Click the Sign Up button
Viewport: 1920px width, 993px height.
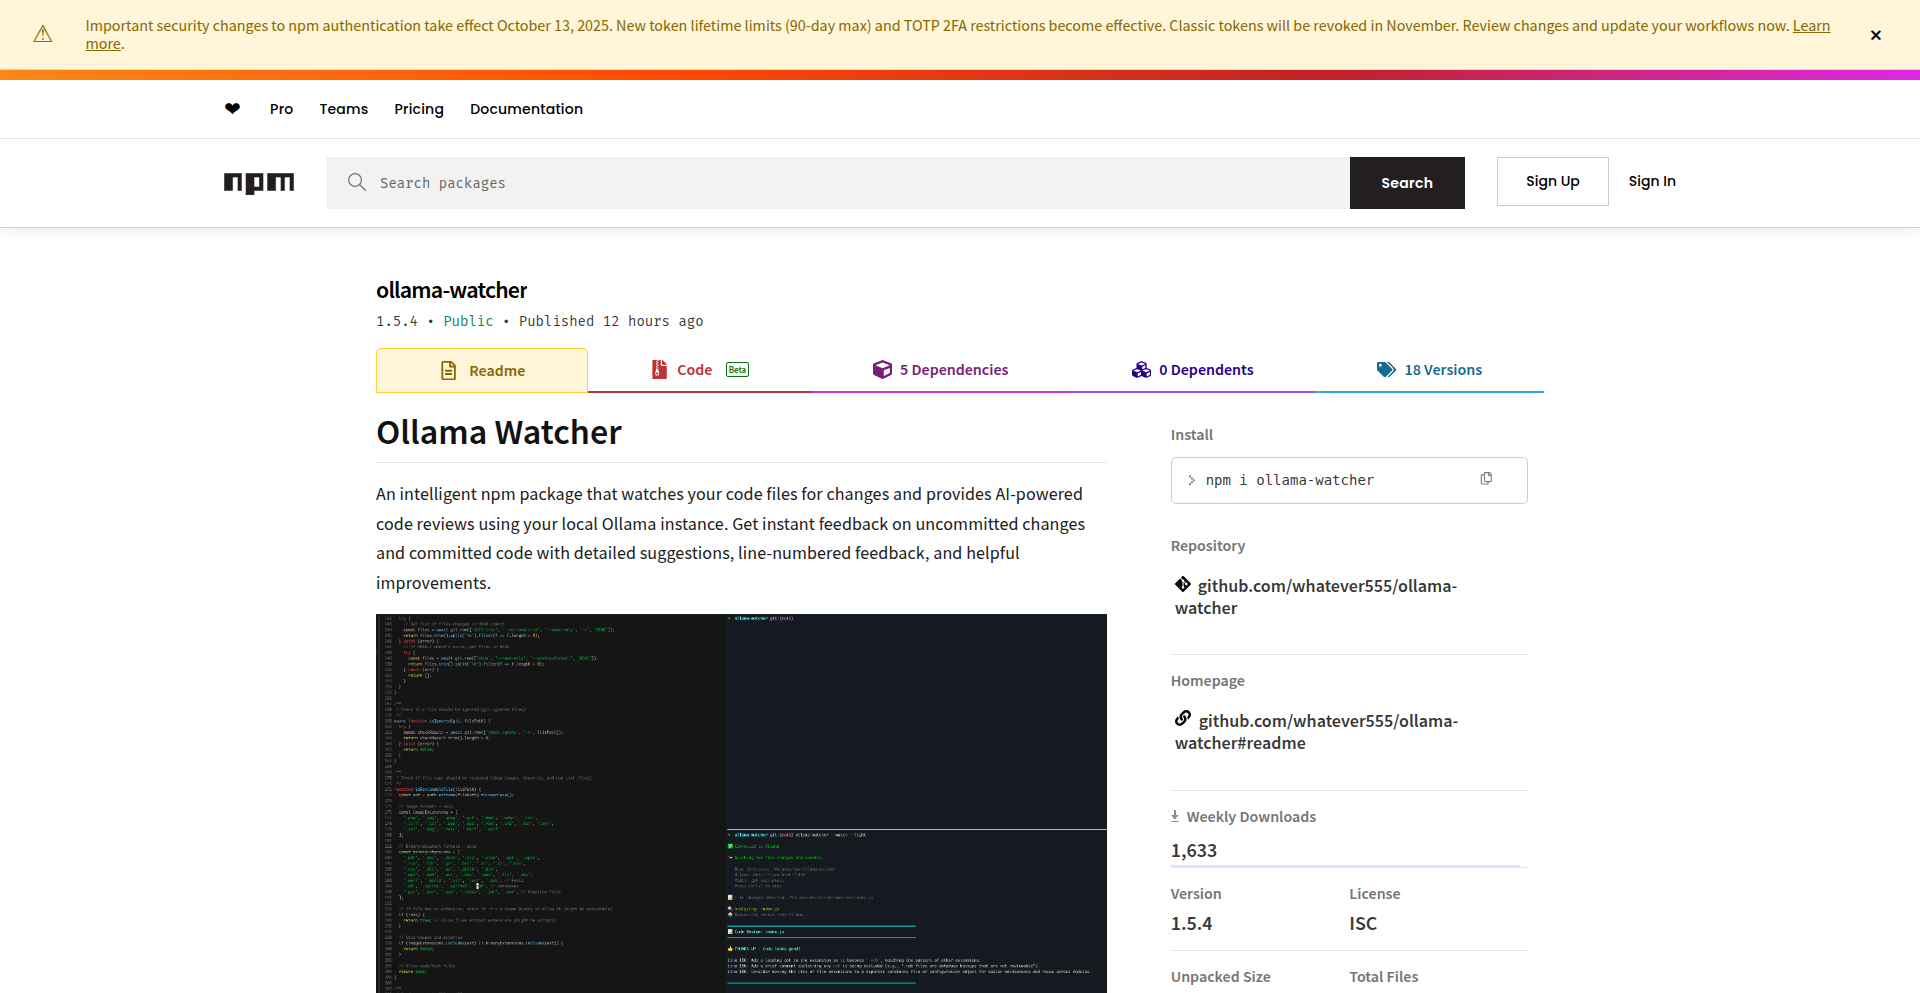(x=1552, y=181)
